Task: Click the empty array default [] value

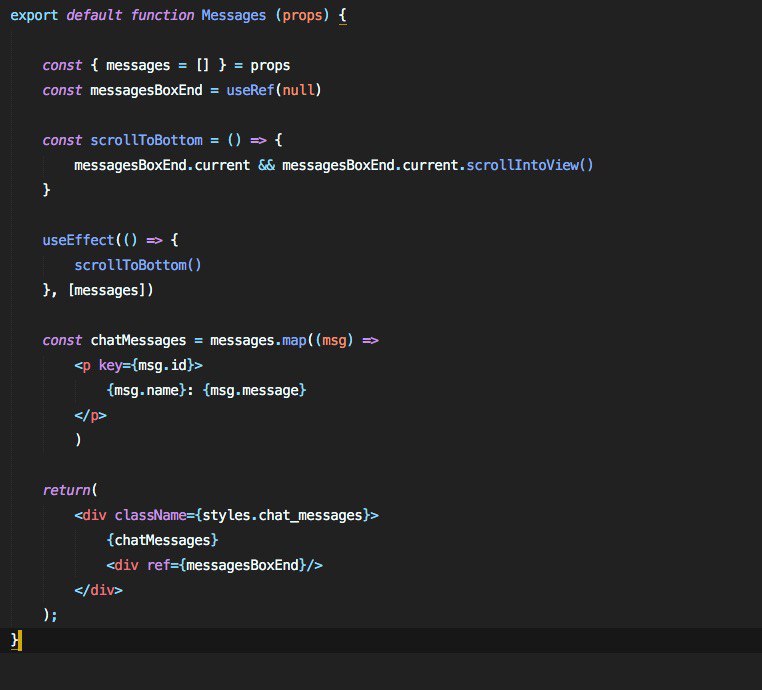Action: [202, 65]
